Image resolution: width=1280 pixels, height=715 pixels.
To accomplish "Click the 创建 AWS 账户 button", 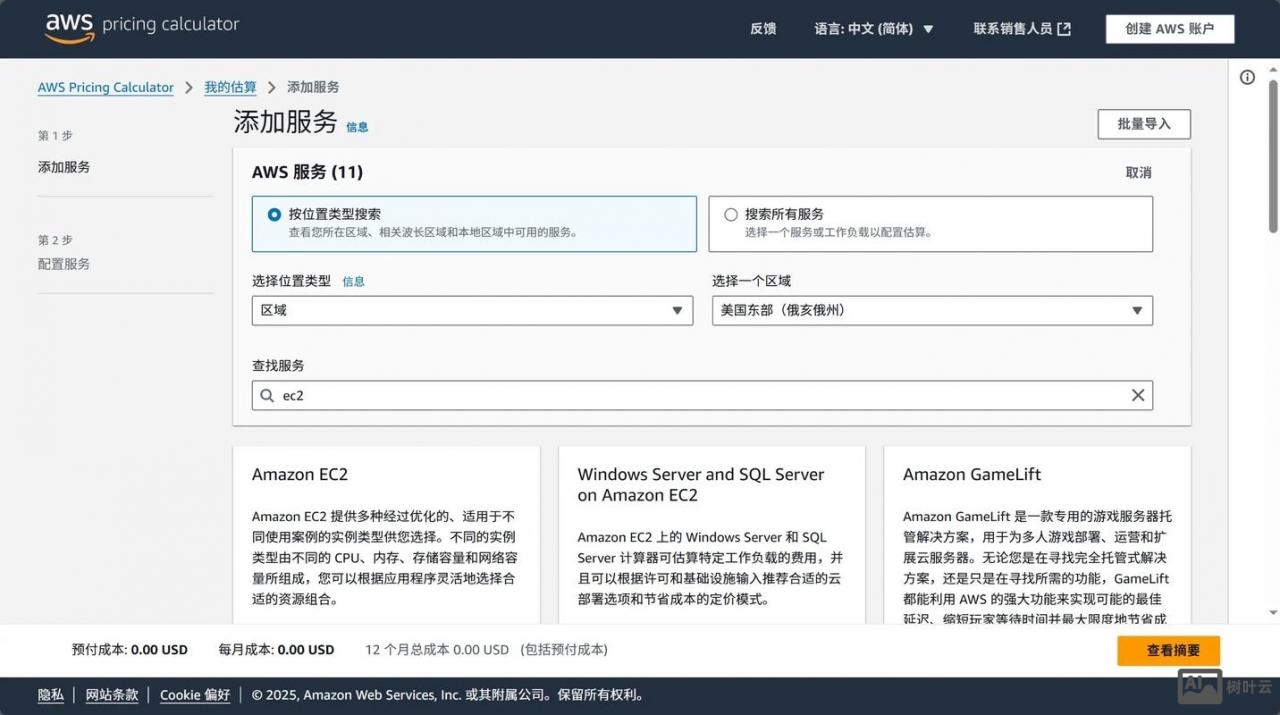I will pos(1169,29).
